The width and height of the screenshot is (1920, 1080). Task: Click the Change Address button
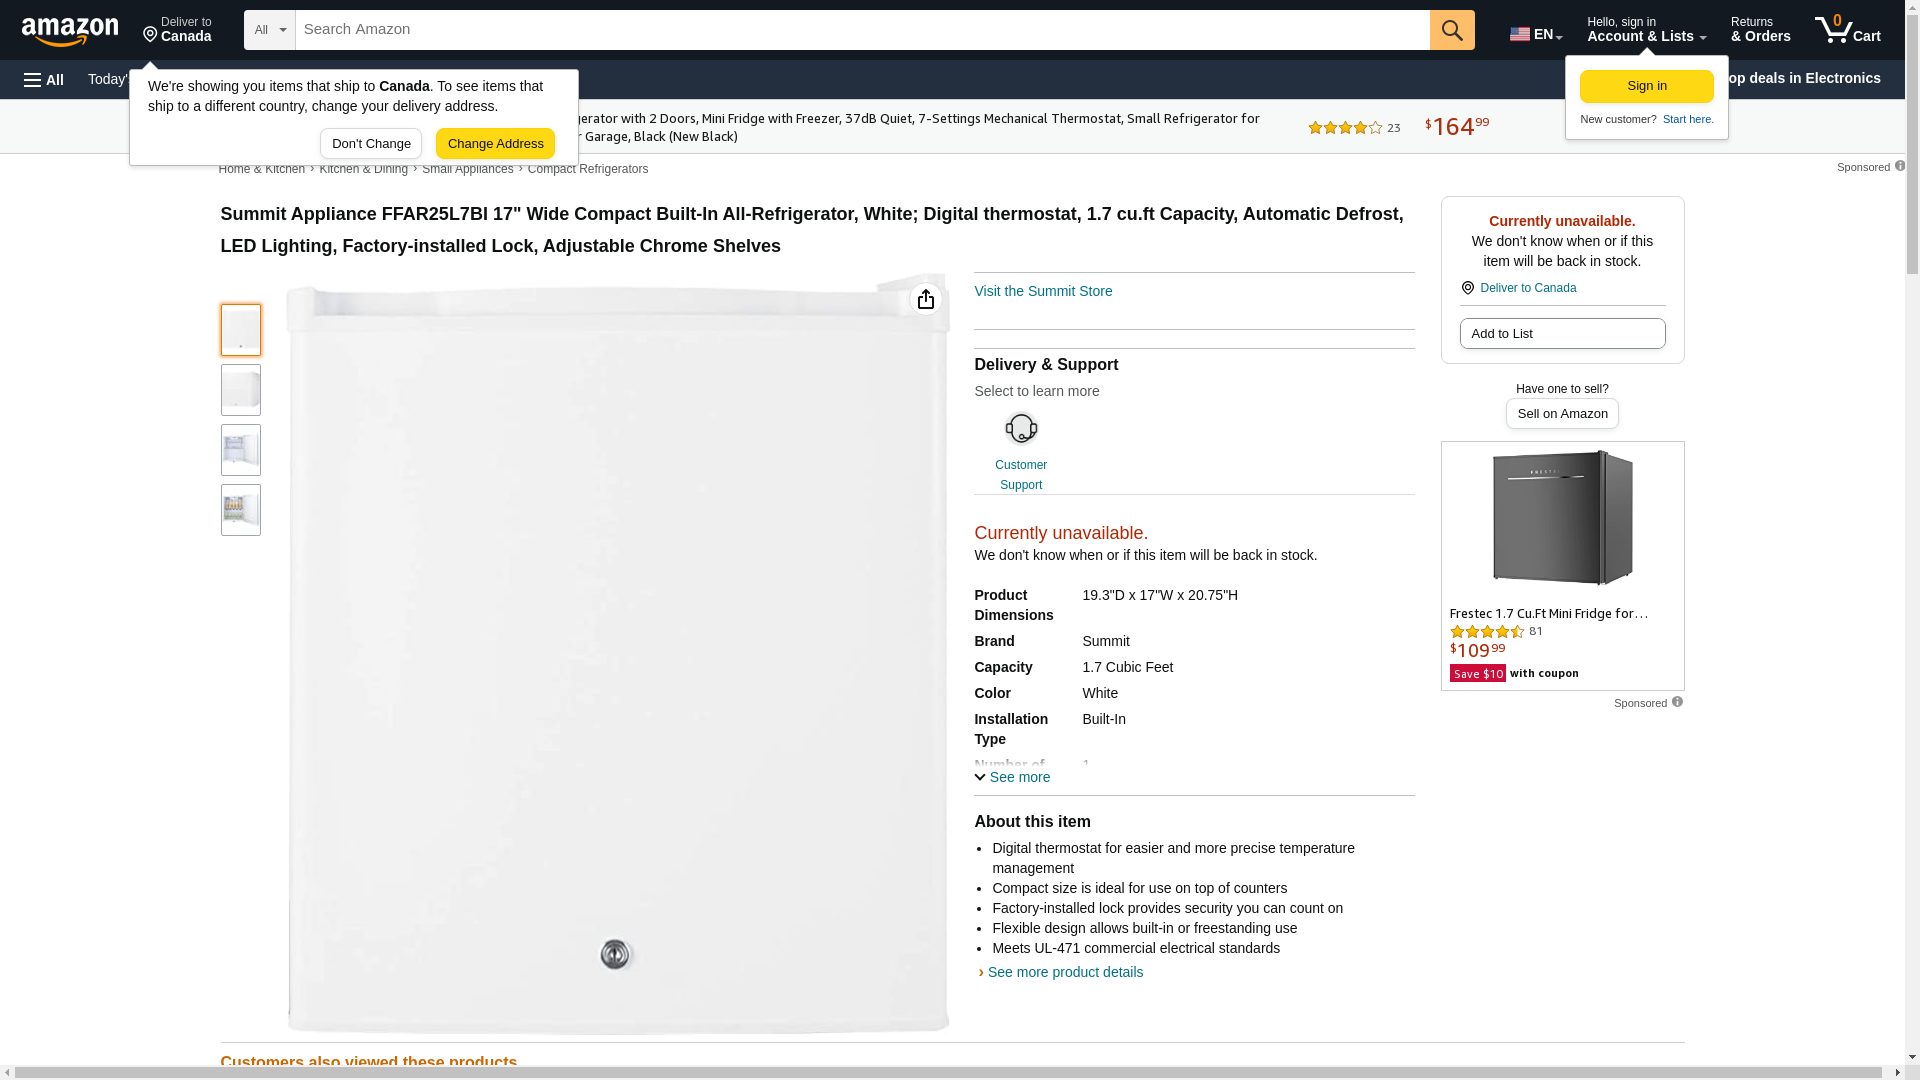495,143
